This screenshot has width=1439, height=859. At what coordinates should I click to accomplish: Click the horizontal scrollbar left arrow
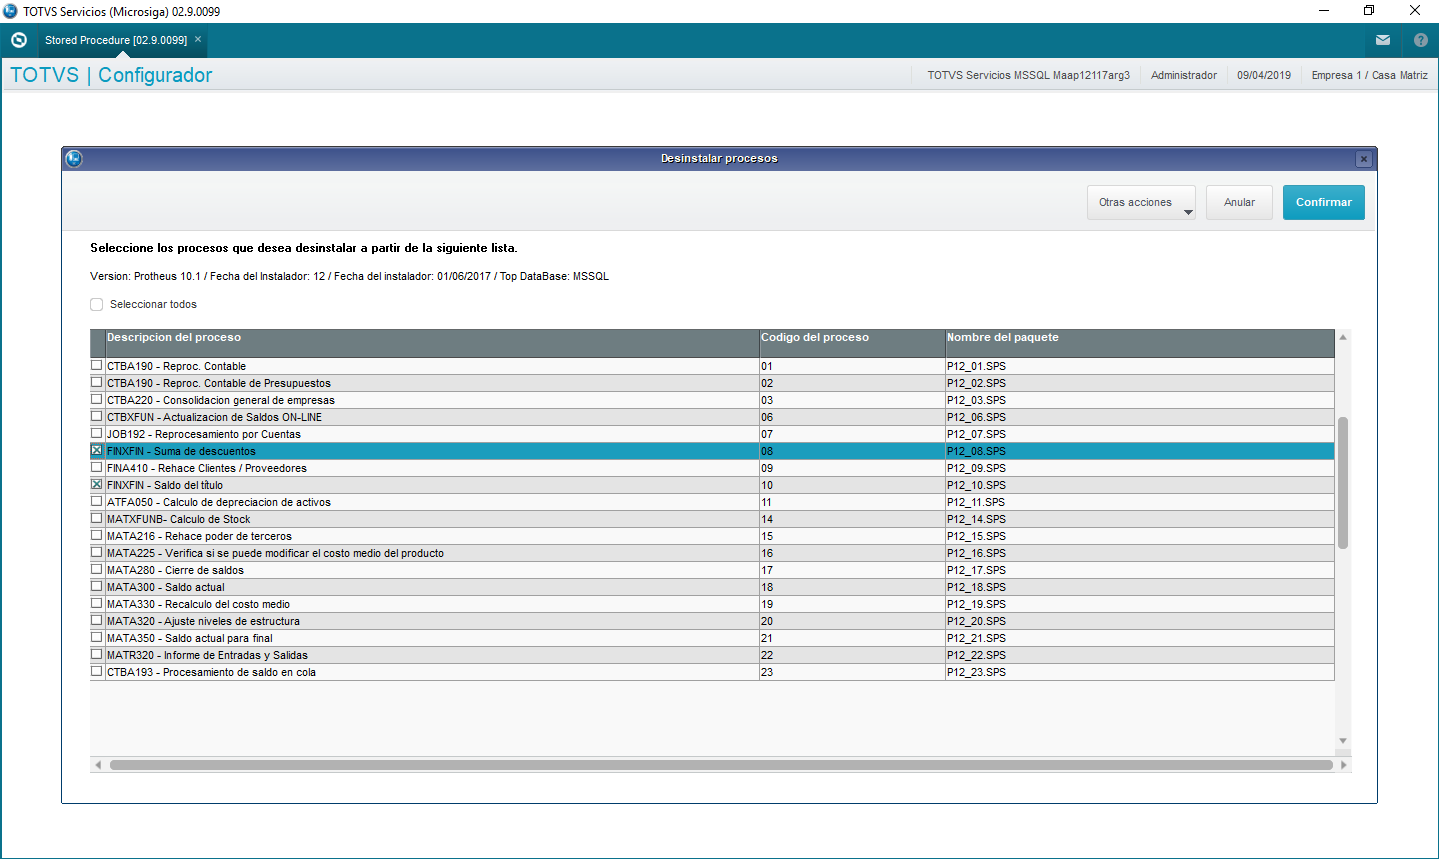pos(98,765)
